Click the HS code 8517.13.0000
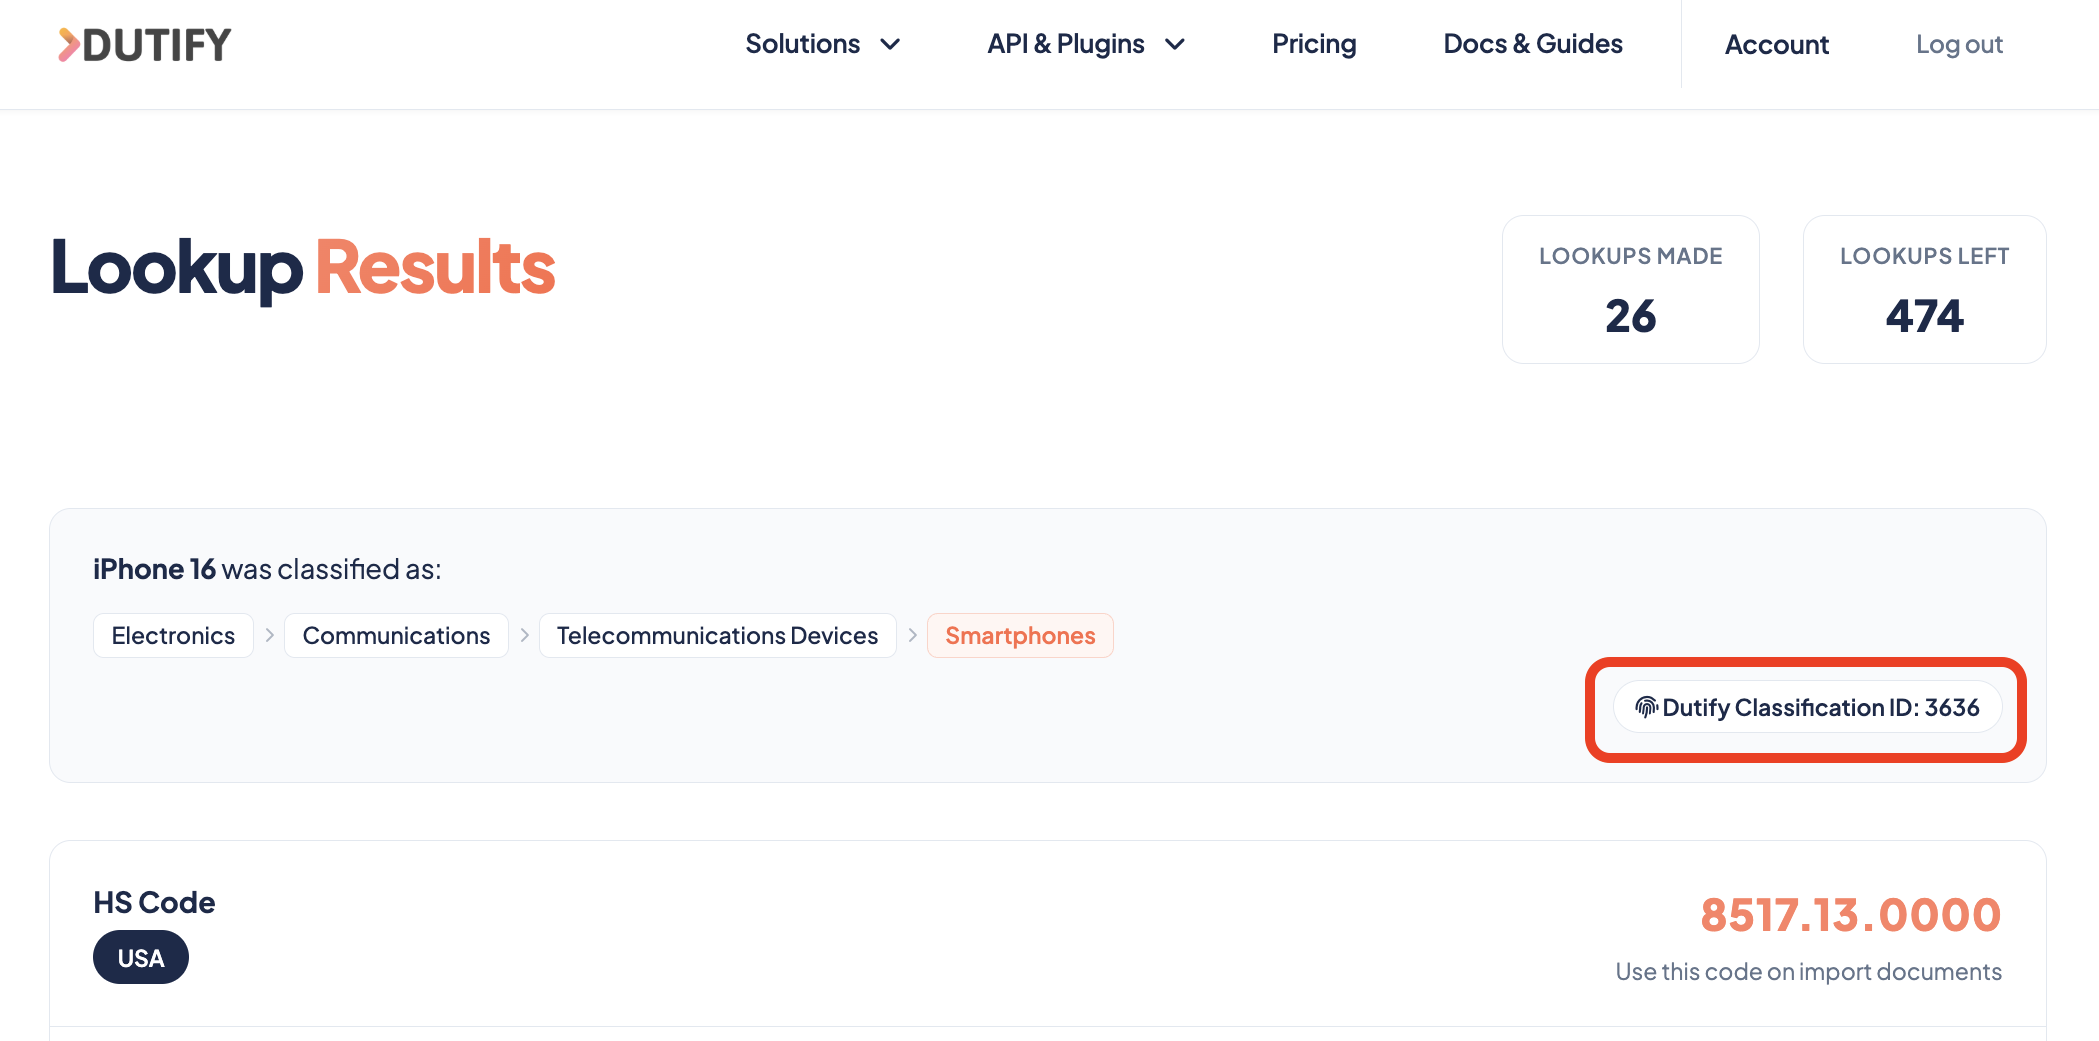This screenshot has height=1041, width=2099. point(1850,914)
